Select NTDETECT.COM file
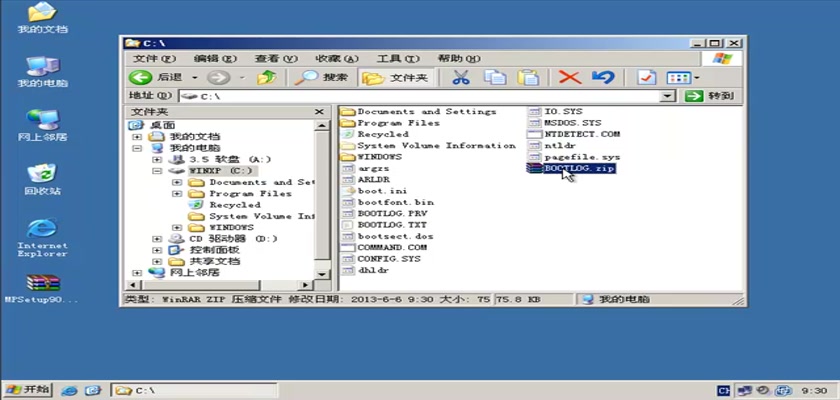The height and width of the screenshot is (400, 840). click(582, 134)
